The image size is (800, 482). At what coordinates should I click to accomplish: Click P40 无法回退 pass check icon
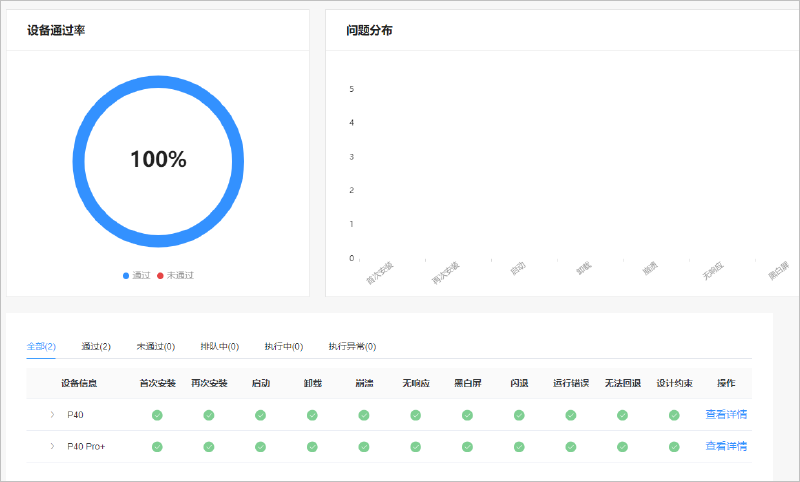(x=622, y=415)
